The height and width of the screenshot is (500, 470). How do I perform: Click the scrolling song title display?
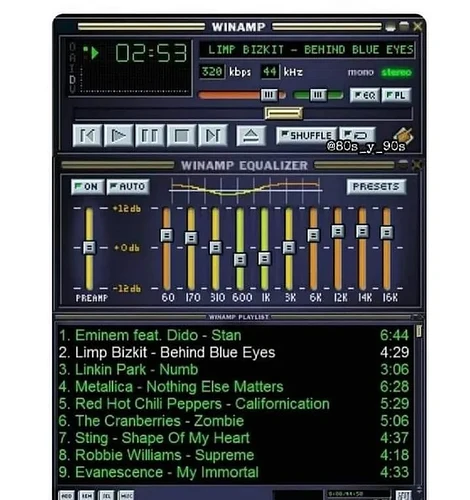point(307,50)
